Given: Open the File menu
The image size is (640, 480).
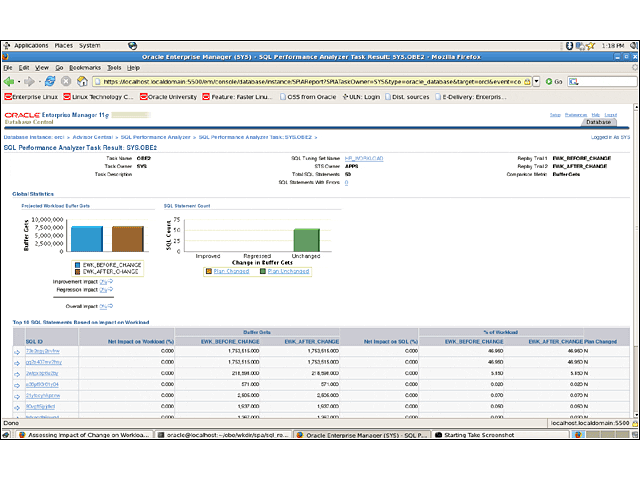Looking at the screenshot, I should [8, 68].
